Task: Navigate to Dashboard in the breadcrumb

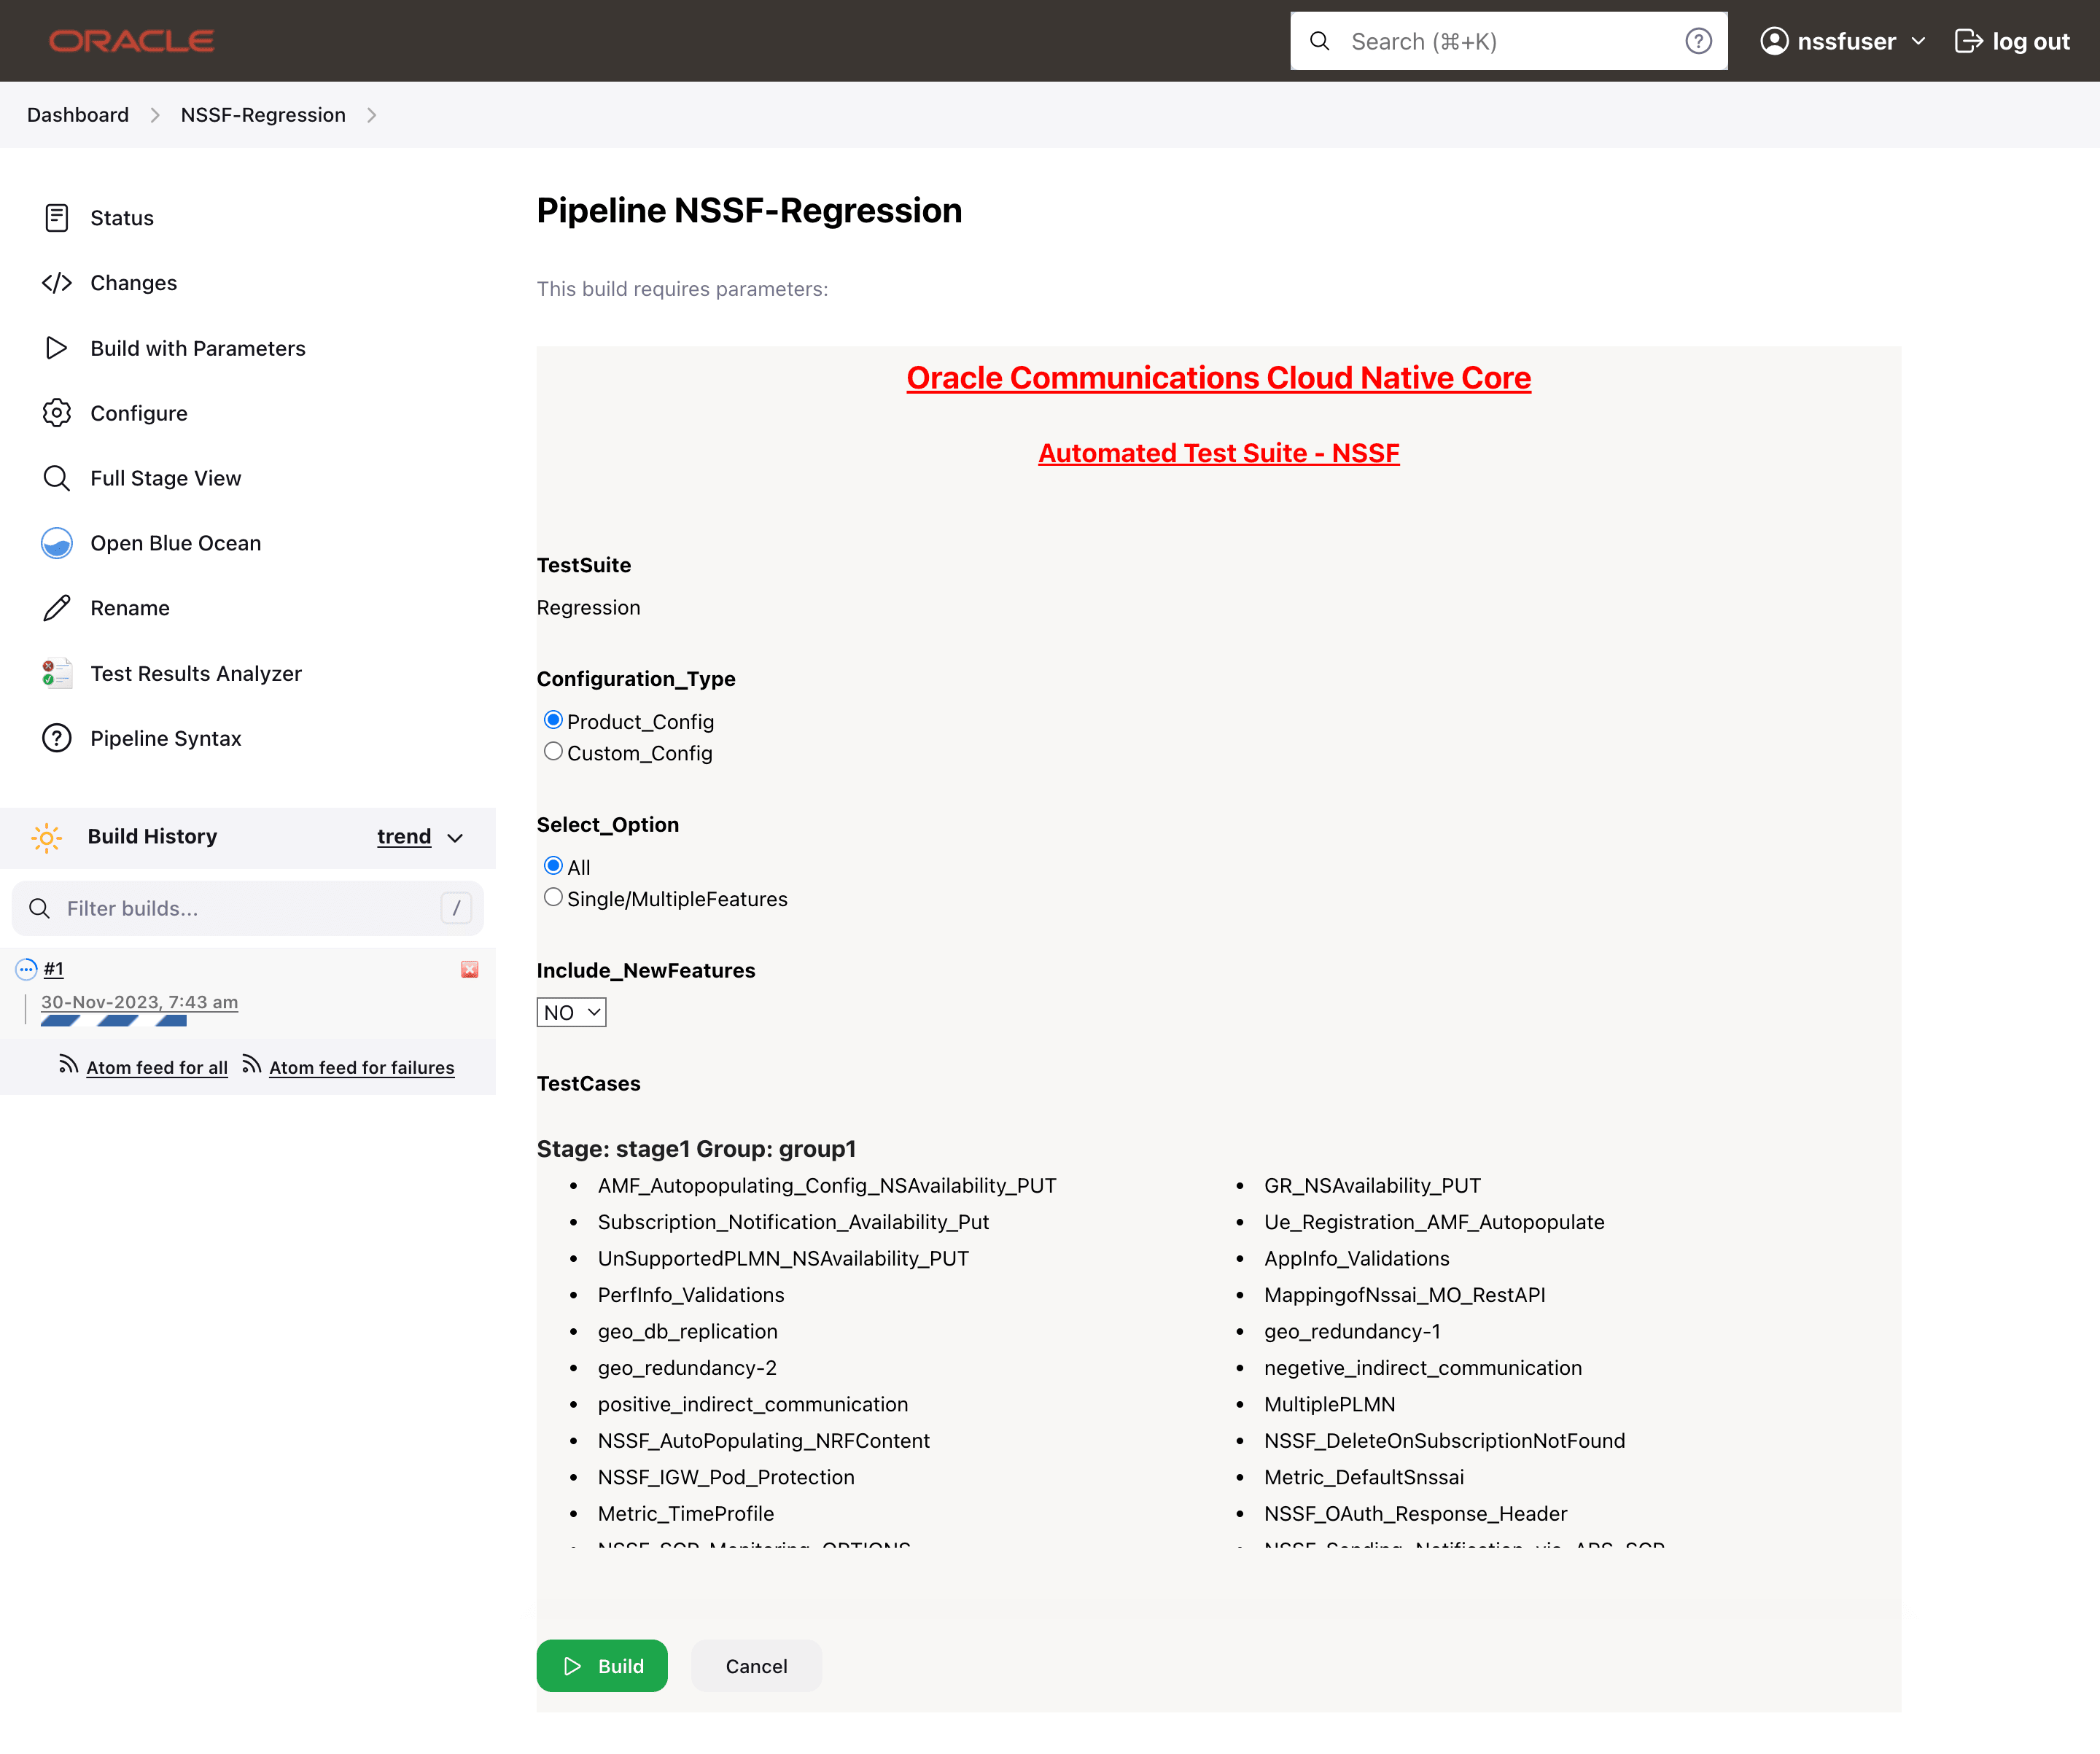Action: [77, 115]
